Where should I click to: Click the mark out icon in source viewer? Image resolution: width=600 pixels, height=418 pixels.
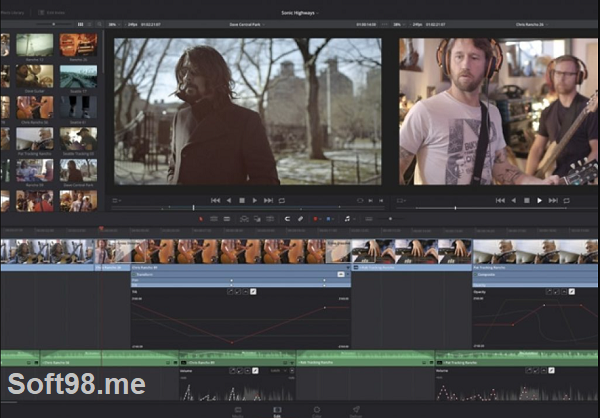click(x=381, y=201)
